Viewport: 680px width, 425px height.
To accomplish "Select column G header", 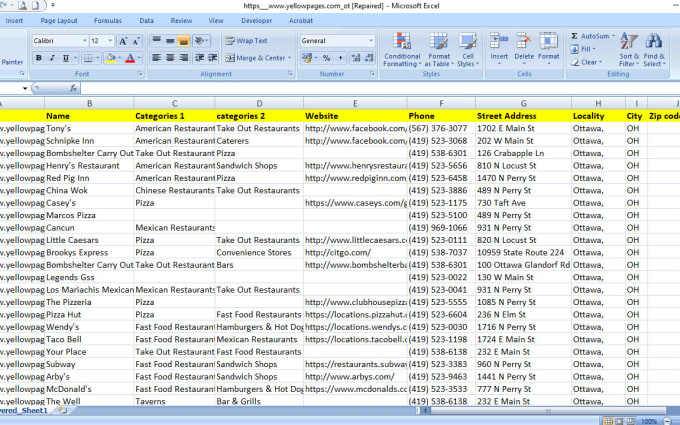I will [523, 103].
